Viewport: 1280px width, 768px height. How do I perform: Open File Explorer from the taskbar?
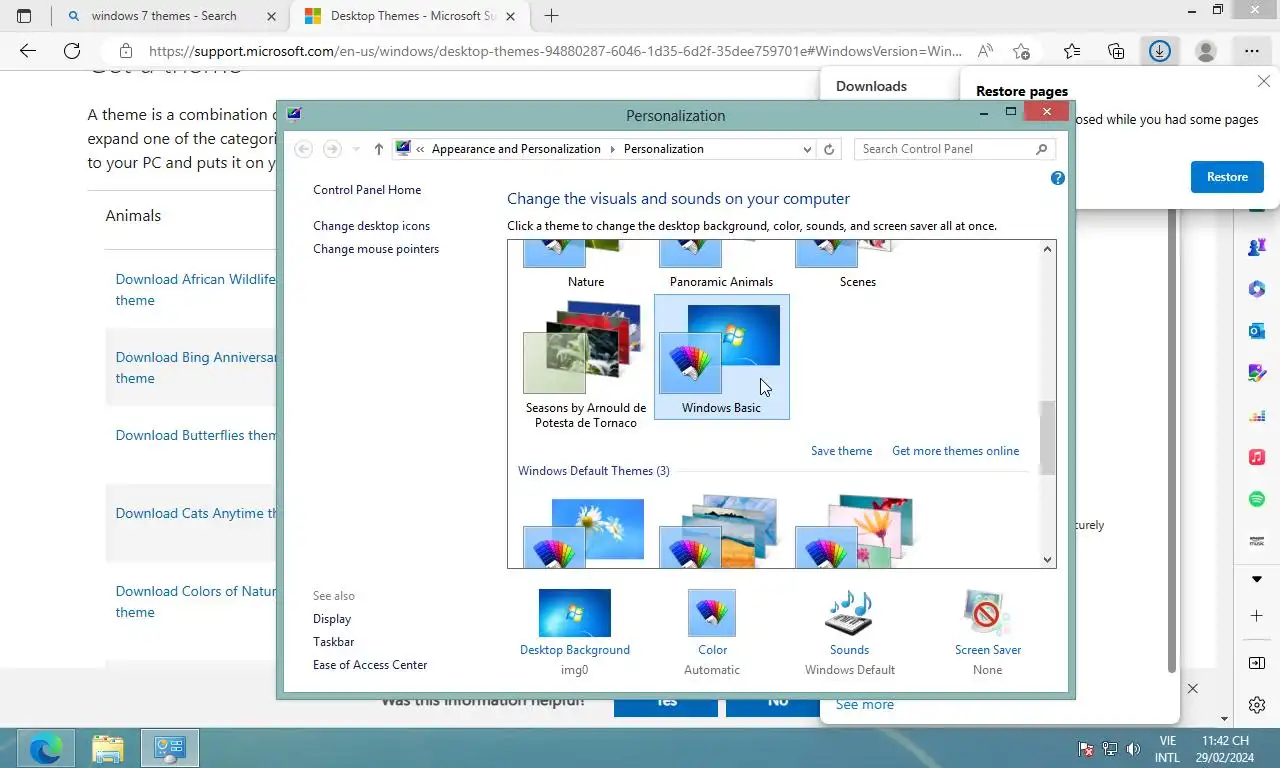(108, 748)
